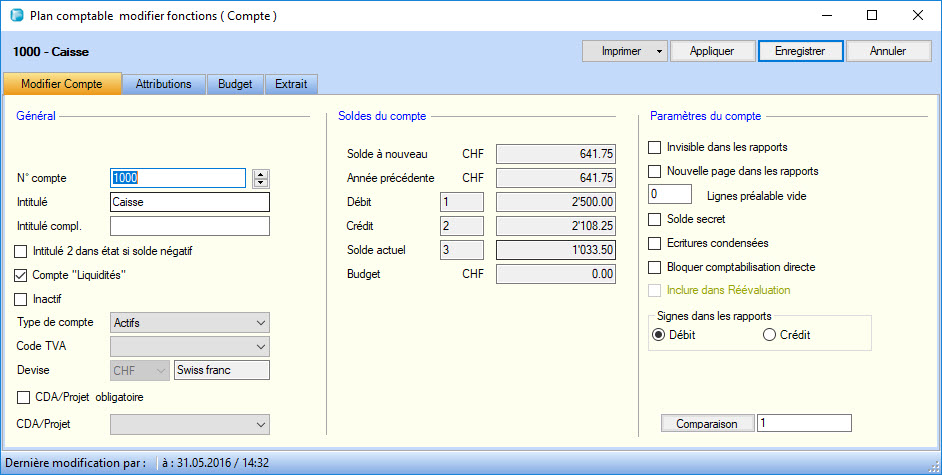This screenshot has height=475, width=942.
Task: Check Invisible dans les rapports
Action: [x=655, y=147]
